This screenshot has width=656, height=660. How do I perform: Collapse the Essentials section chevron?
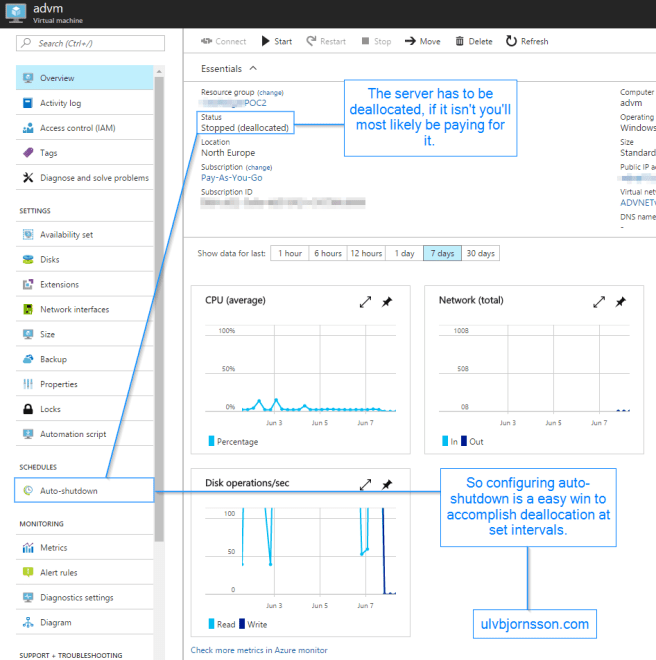(253, 69)
